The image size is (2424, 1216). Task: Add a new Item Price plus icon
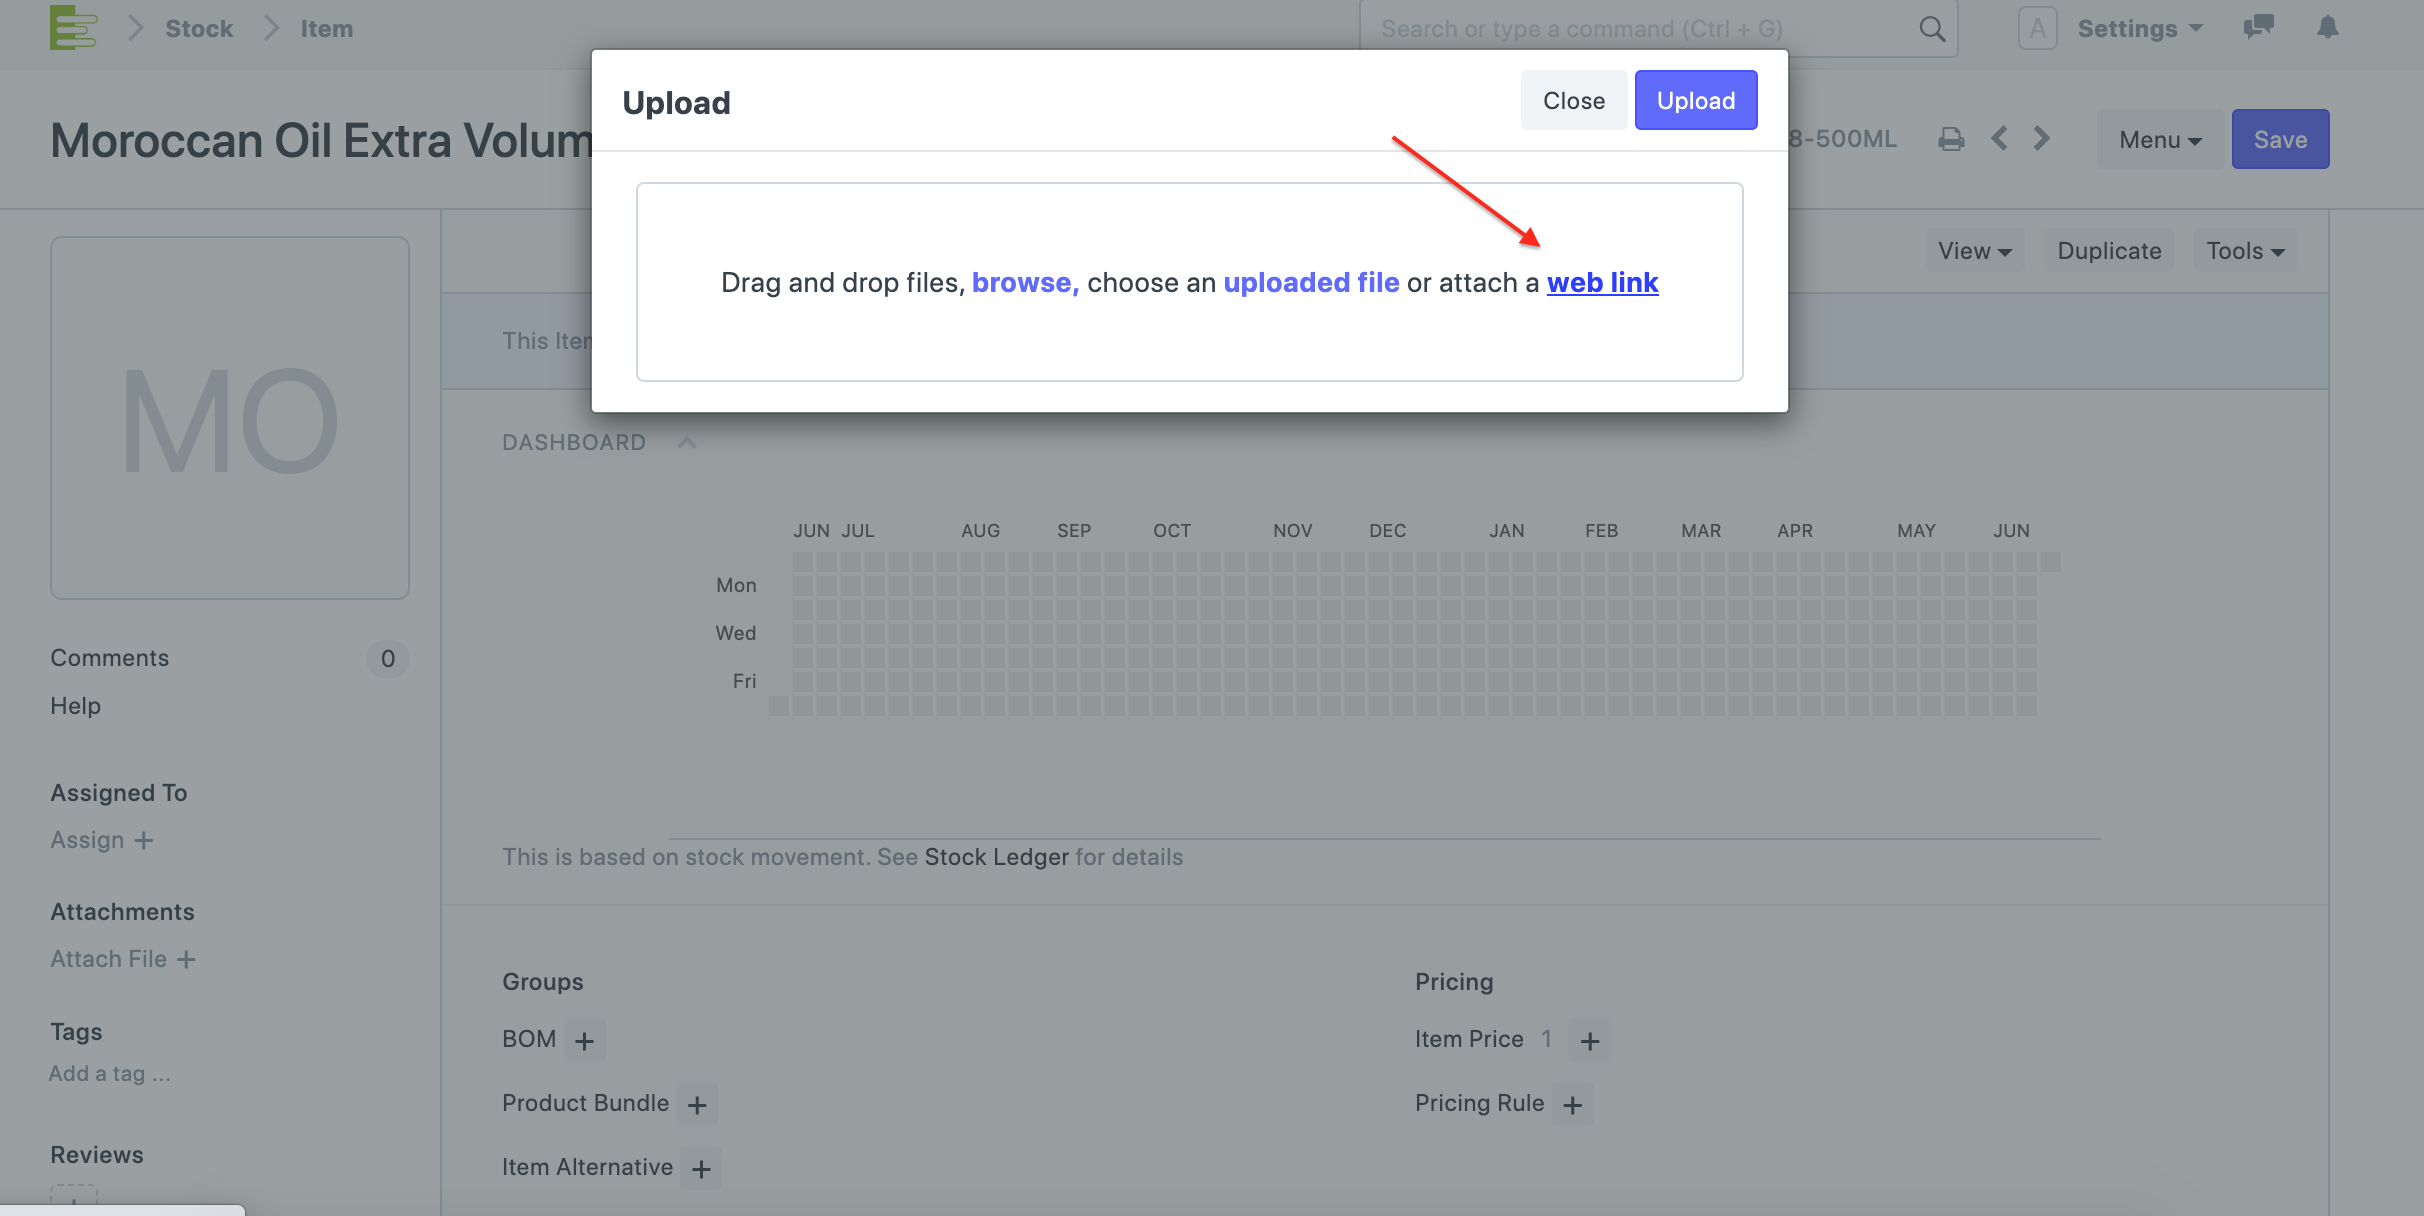[1589, 1041]
